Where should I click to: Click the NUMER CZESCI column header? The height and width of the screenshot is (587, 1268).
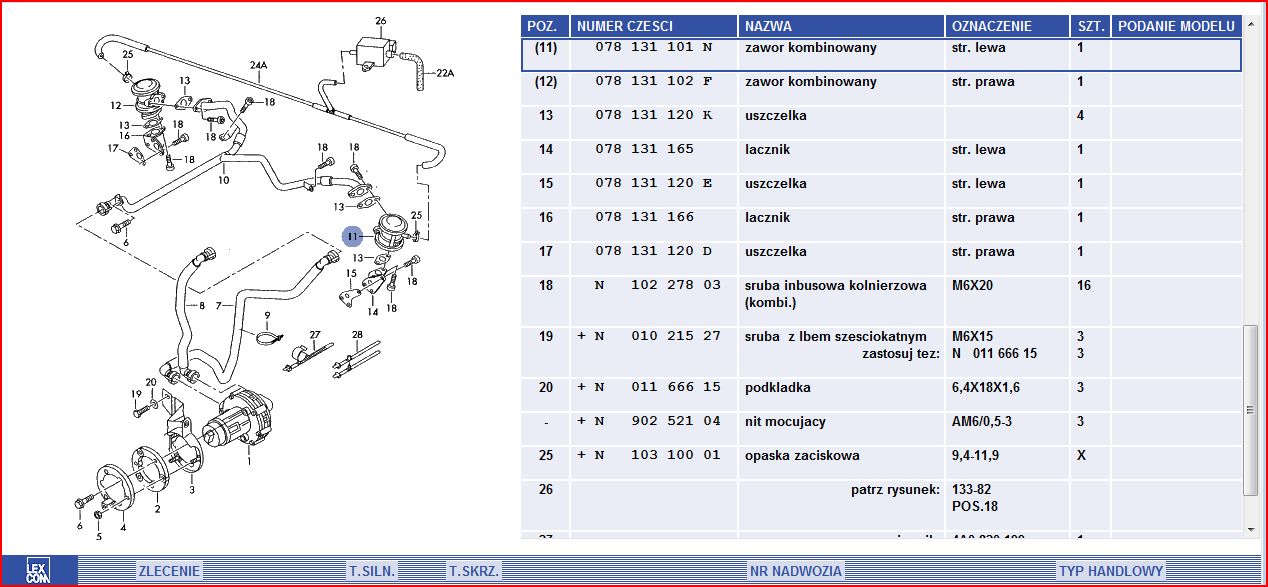655,26
